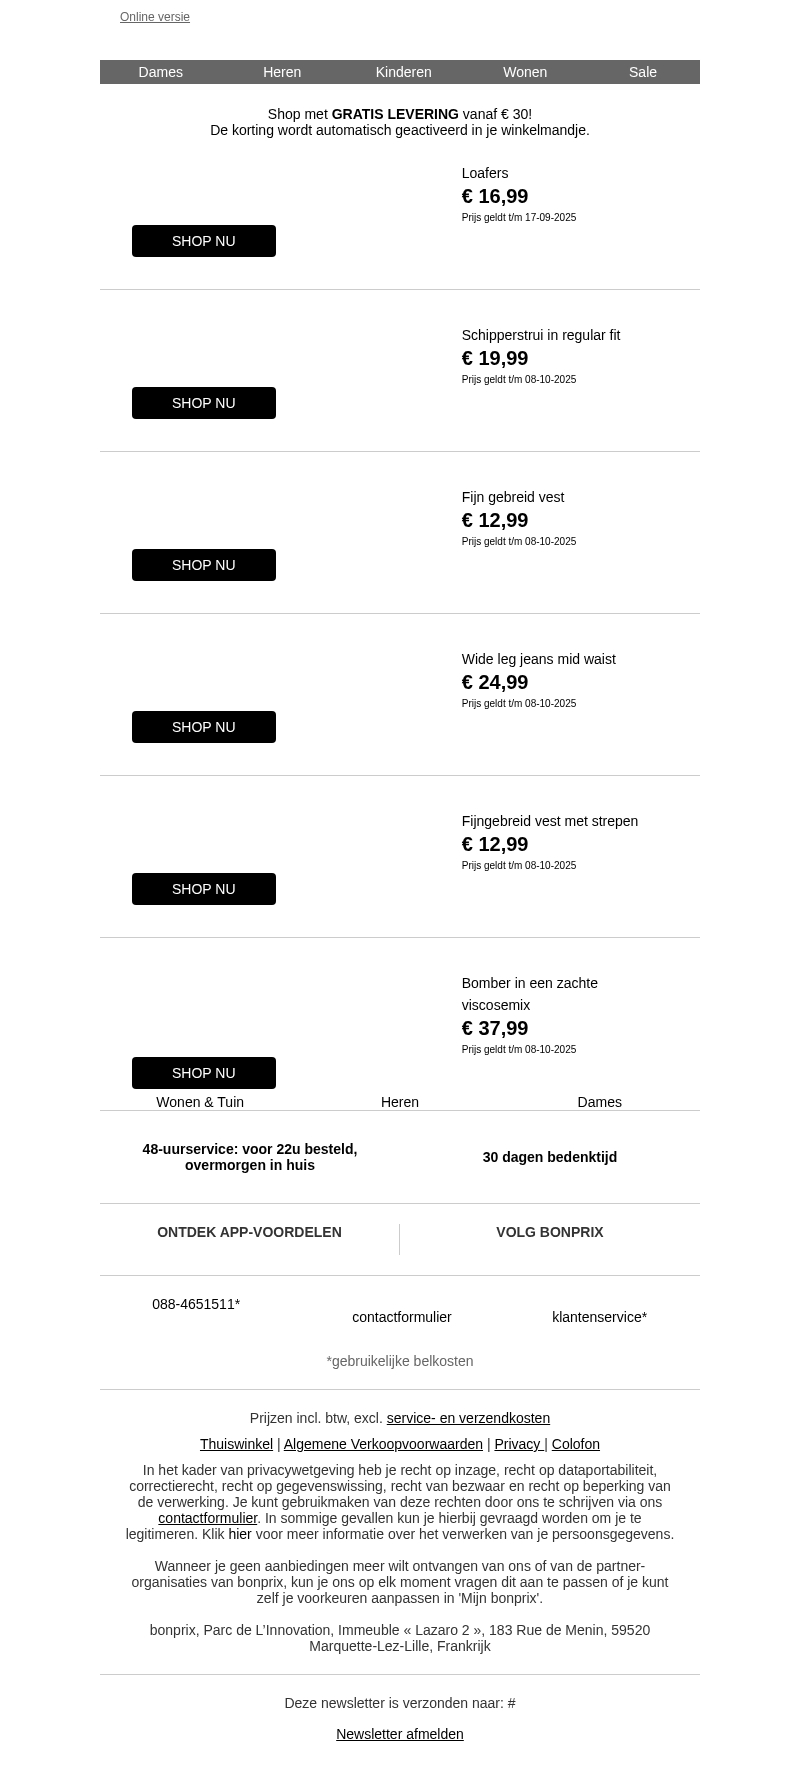Click ONTDEK APP-VOORDELEN
The width and height of the screenshot is (800, 1780).
pos(249,1232)
